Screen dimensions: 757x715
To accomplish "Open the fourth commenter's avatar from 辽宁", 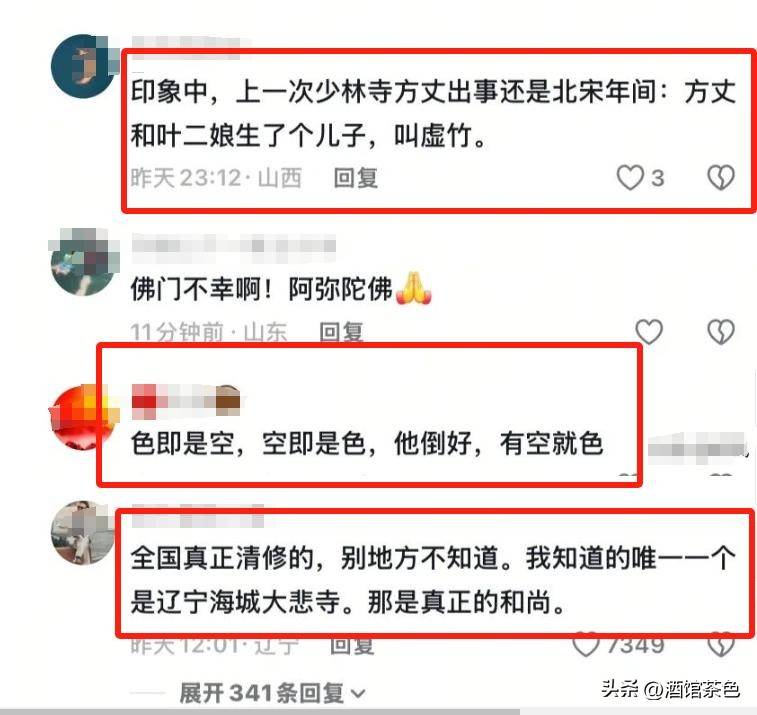I will (83, 533).
